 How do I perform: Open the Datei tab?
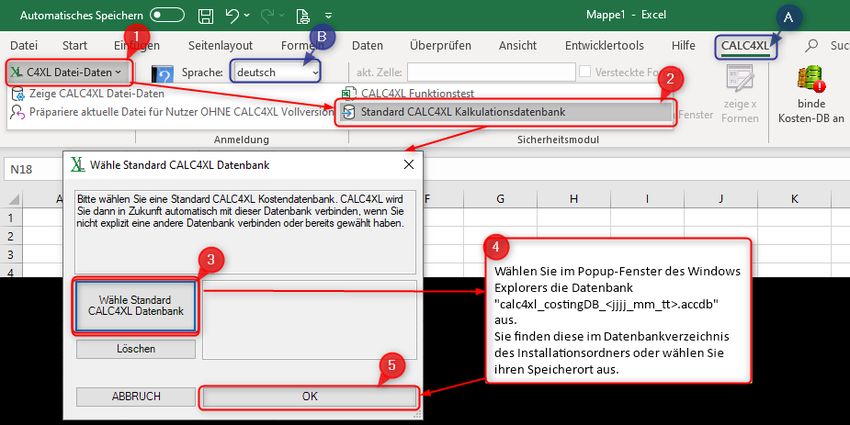pos(24,46)
